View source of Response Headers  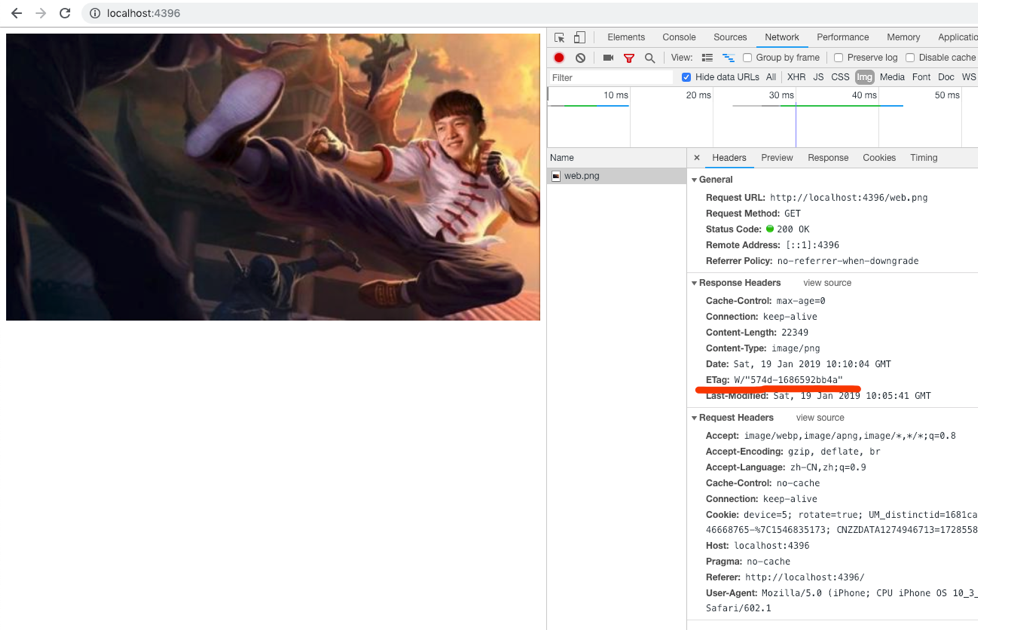827,283
